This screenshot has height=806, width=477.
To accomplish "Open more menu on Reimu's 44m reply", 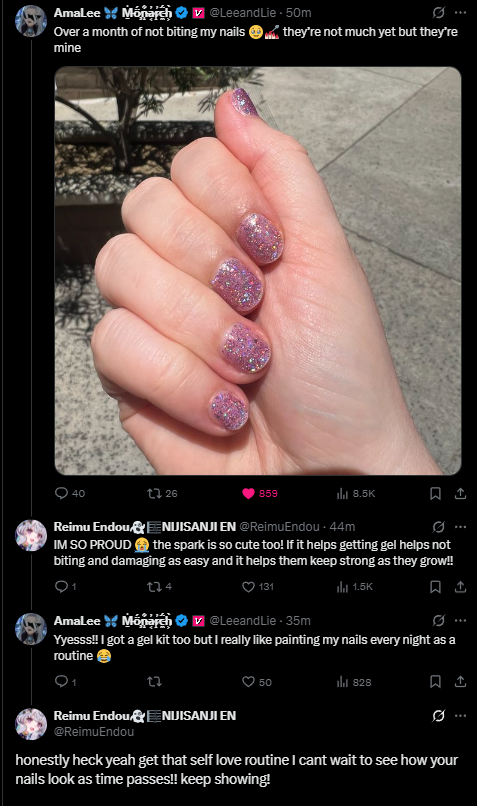I will pos(461,526).
